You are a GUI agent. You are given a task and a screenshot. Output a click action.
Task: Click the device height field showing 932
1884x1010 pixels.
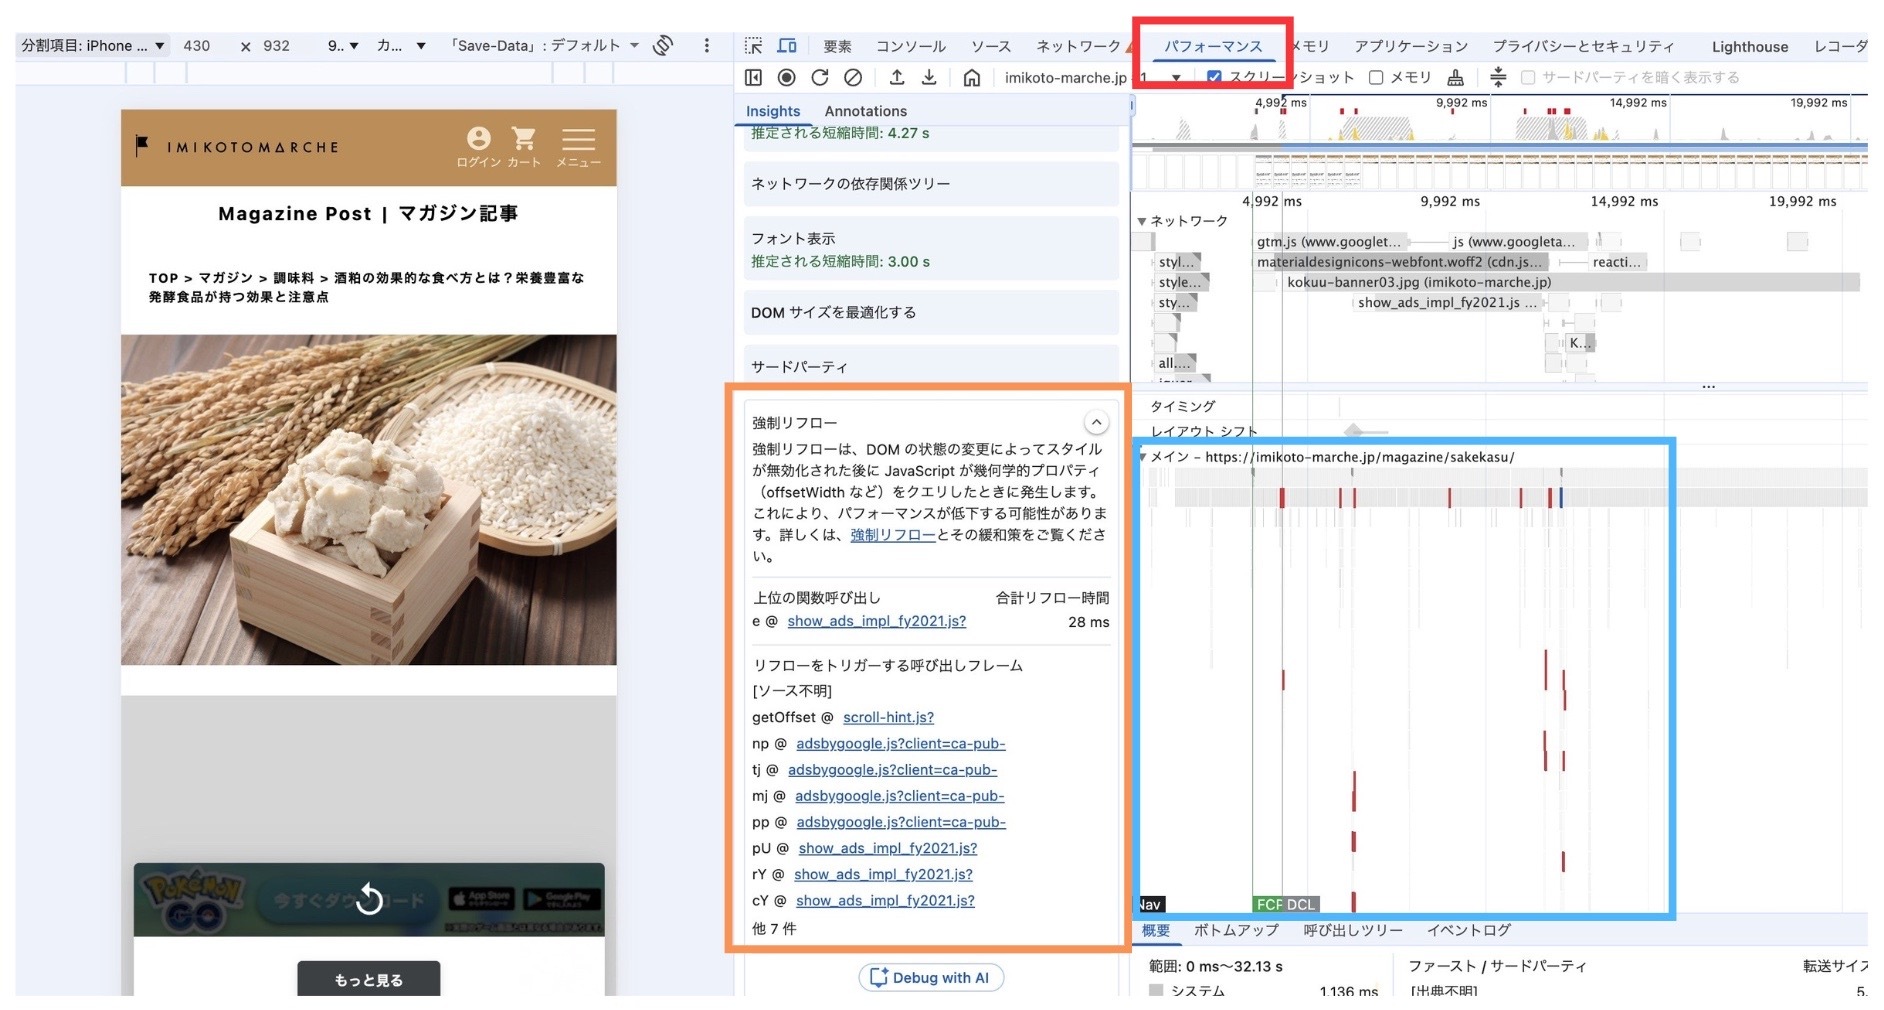(277, 45)
